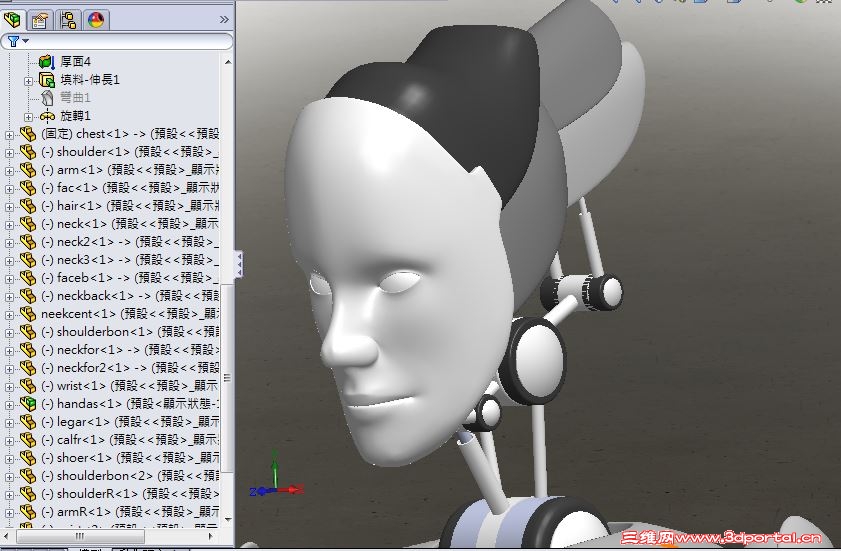Viewport: 841px width, 551px height.
Task: Select the 旋轉1 revolve feature icon
Action: point(47,116)
